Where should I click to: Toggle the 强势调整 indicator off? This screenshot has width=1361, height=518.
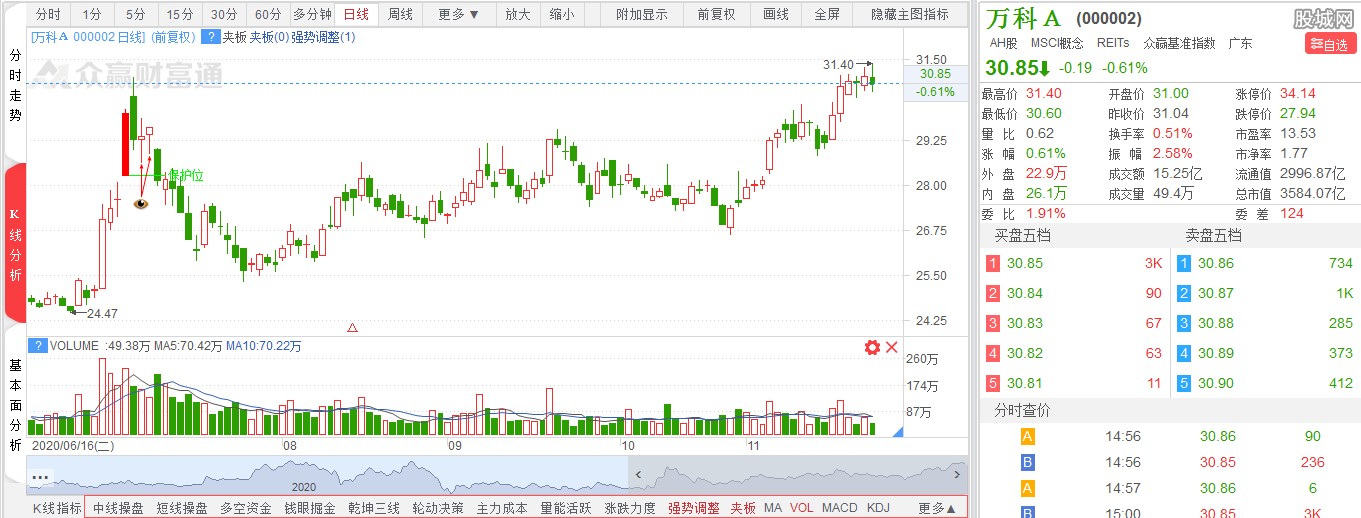pyautogui.click(x=694, y=508)
